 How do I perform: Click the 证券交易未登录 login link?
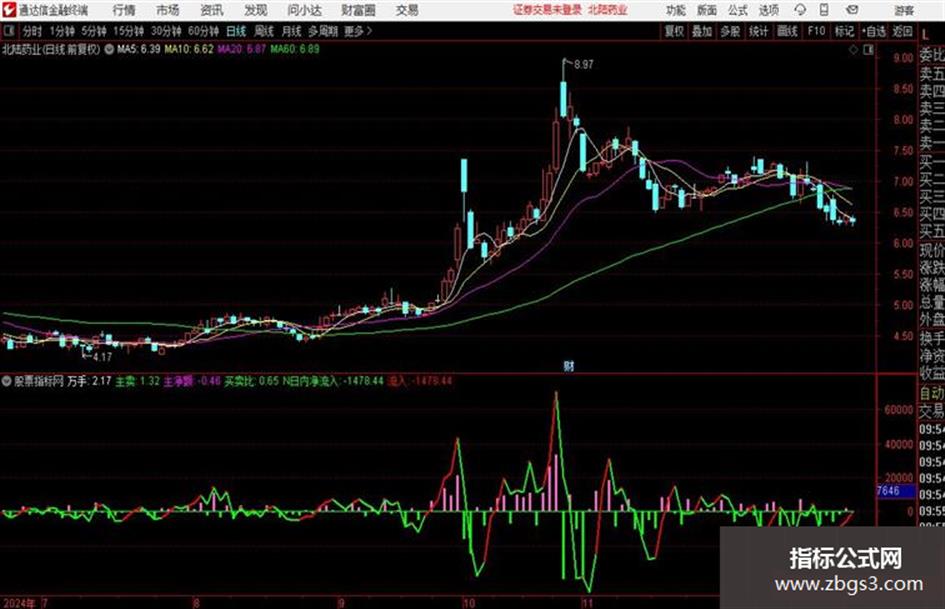547,10
